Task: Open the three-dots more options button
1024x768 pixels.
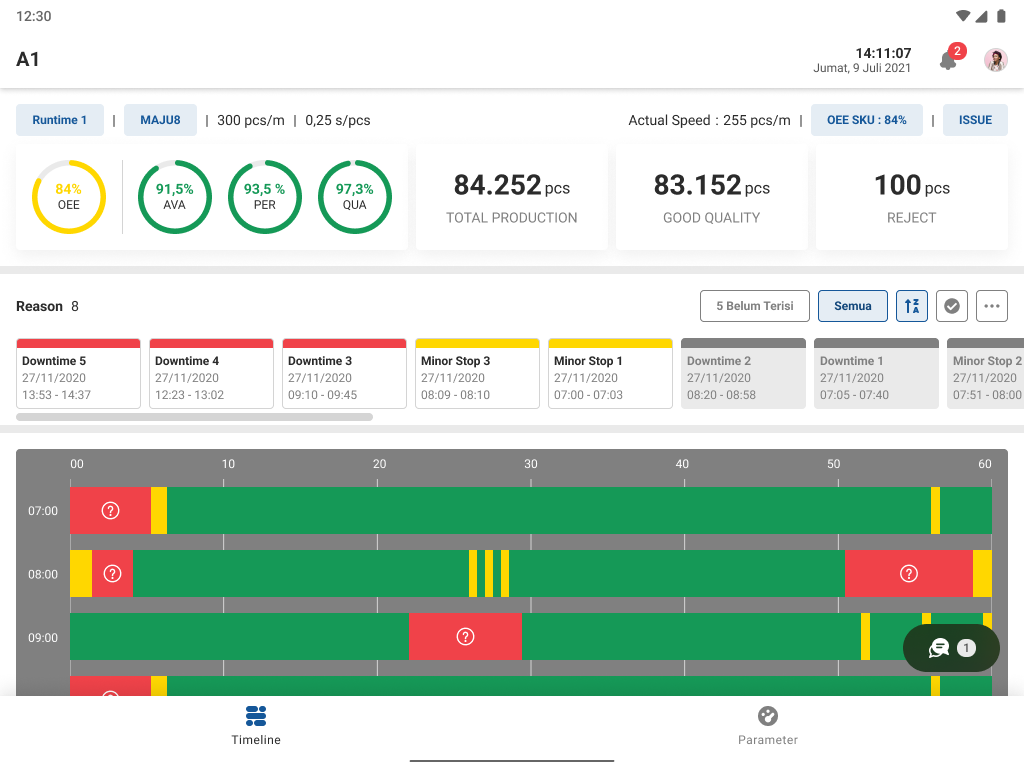Action: tap(991, 306)
